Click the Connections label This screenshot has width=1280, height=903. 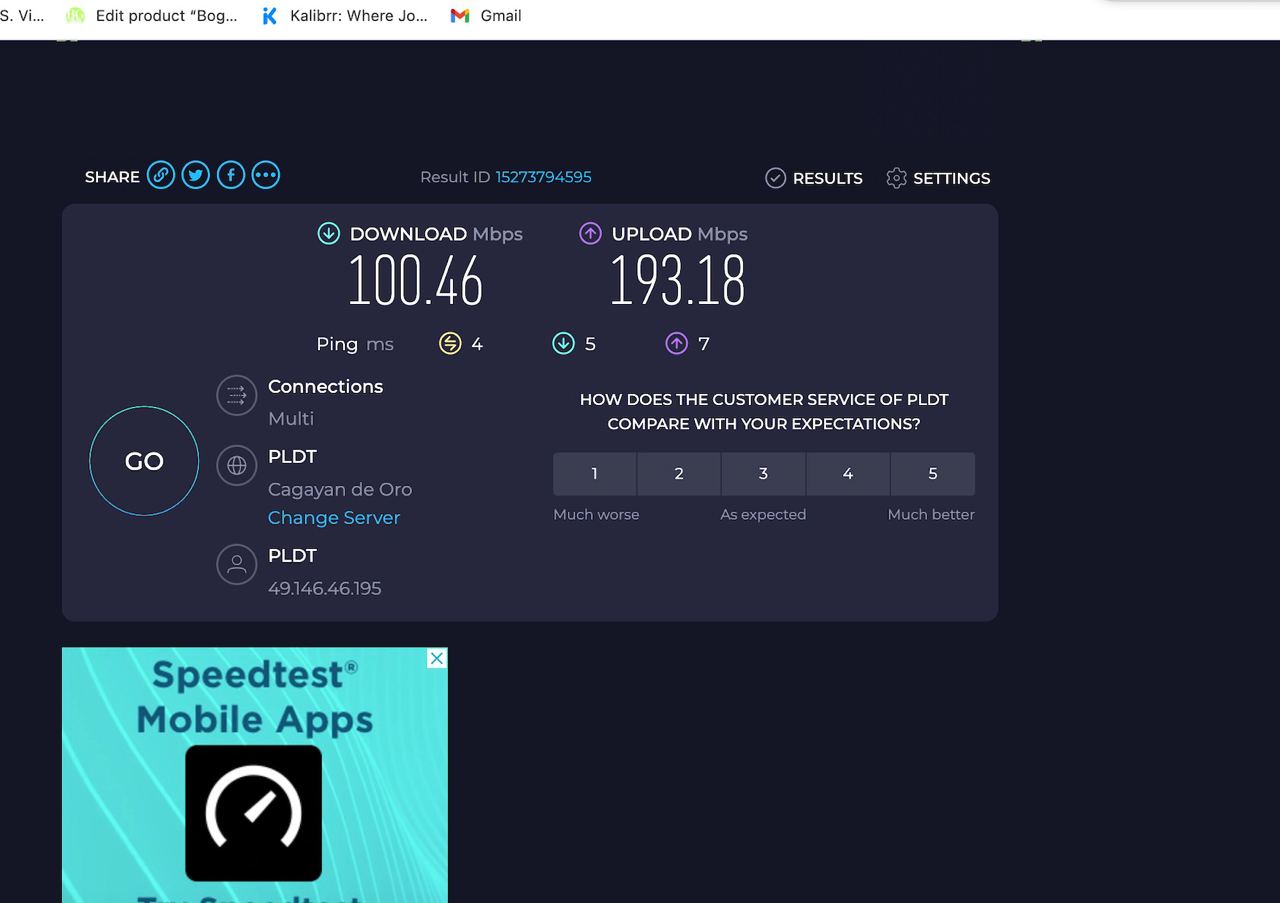(326, 386)
